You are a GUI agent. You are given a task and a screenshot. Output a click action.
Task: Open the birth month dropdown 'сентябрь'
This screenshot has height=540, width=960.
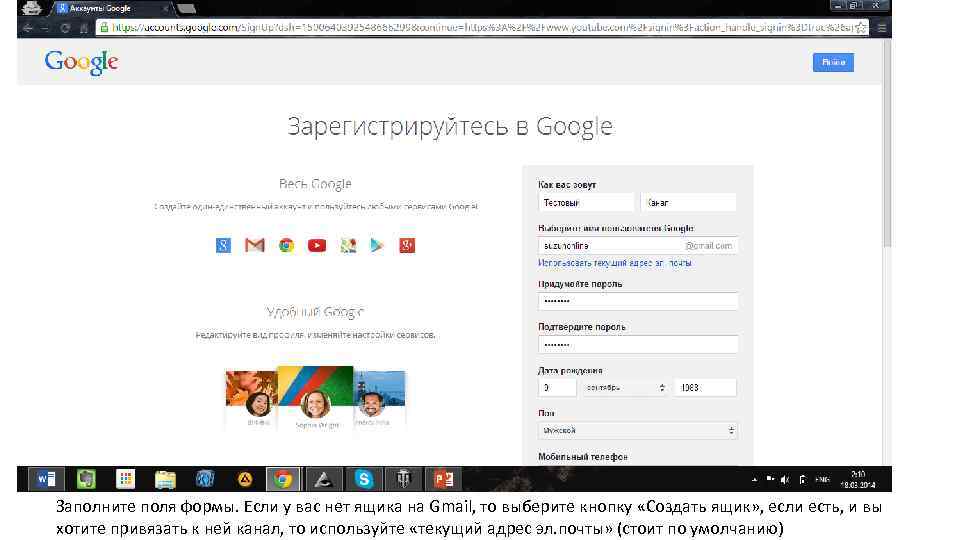pyautogui.click(x=624, y=388)
